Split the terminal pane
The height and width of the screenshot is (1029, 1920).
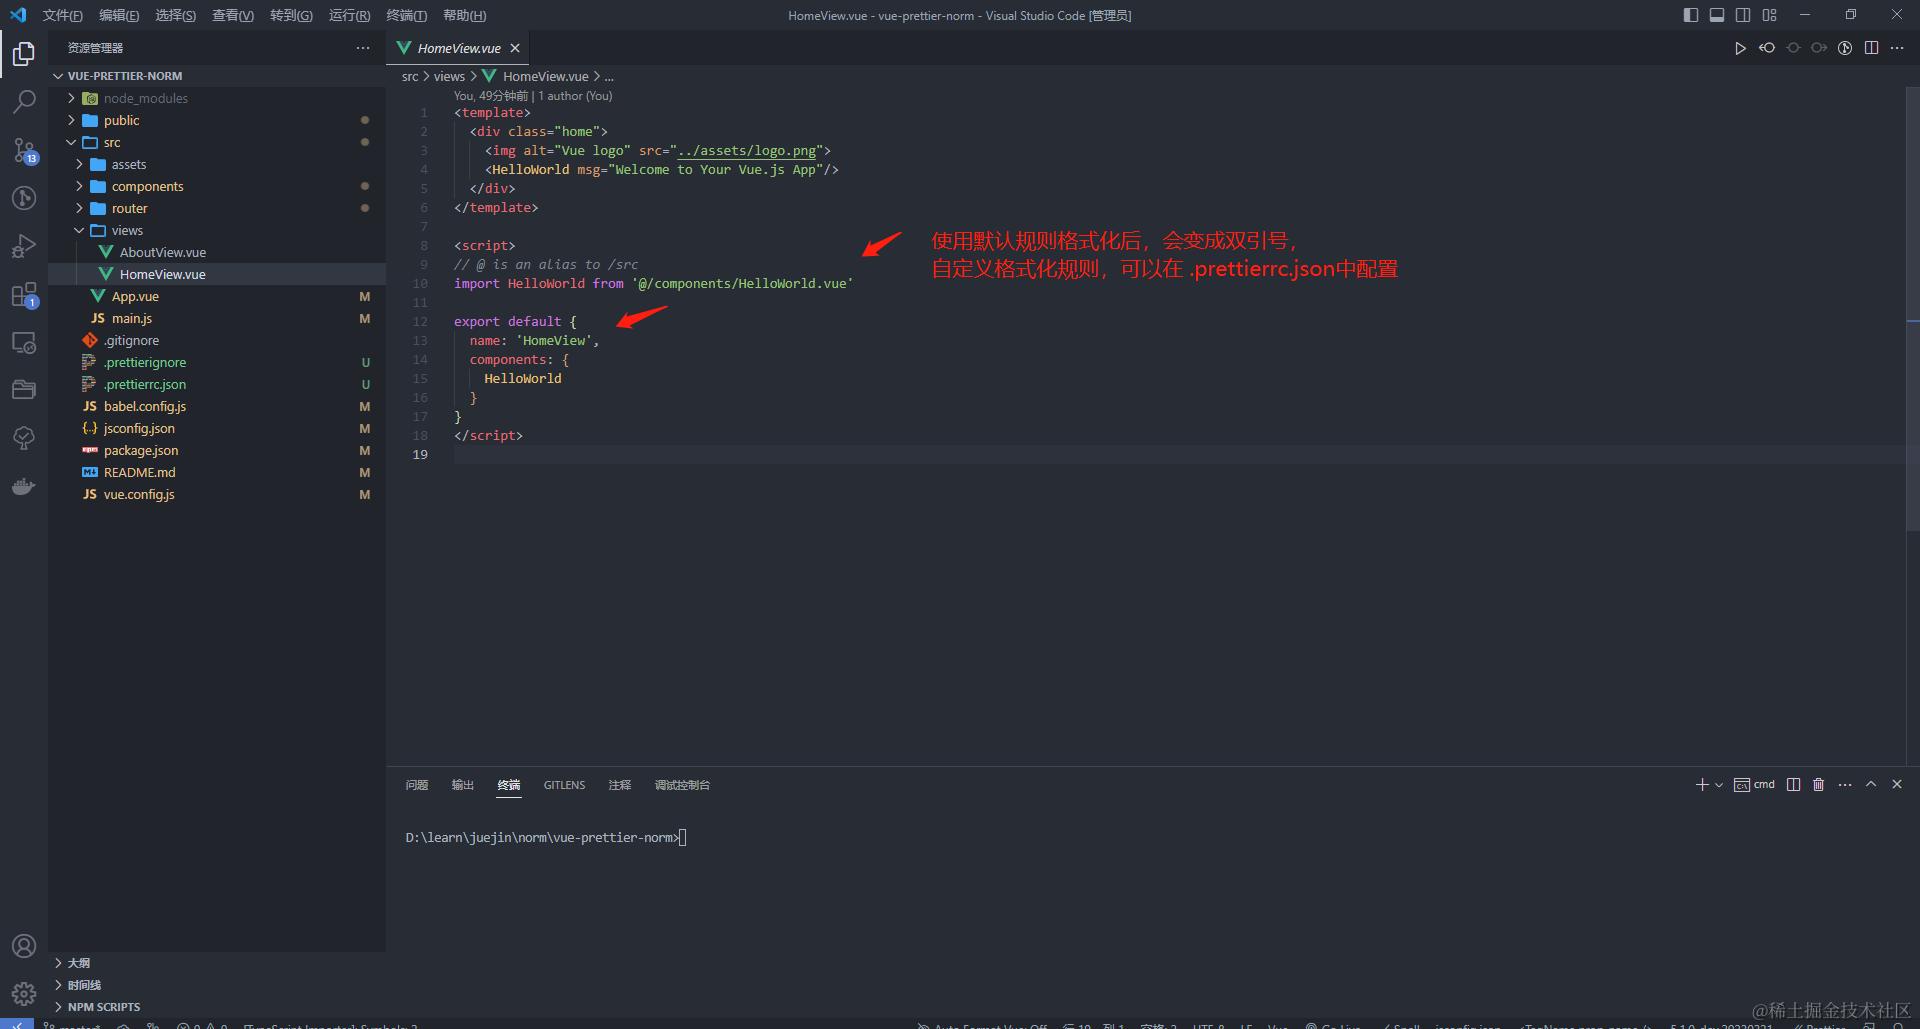(1793, 785)
